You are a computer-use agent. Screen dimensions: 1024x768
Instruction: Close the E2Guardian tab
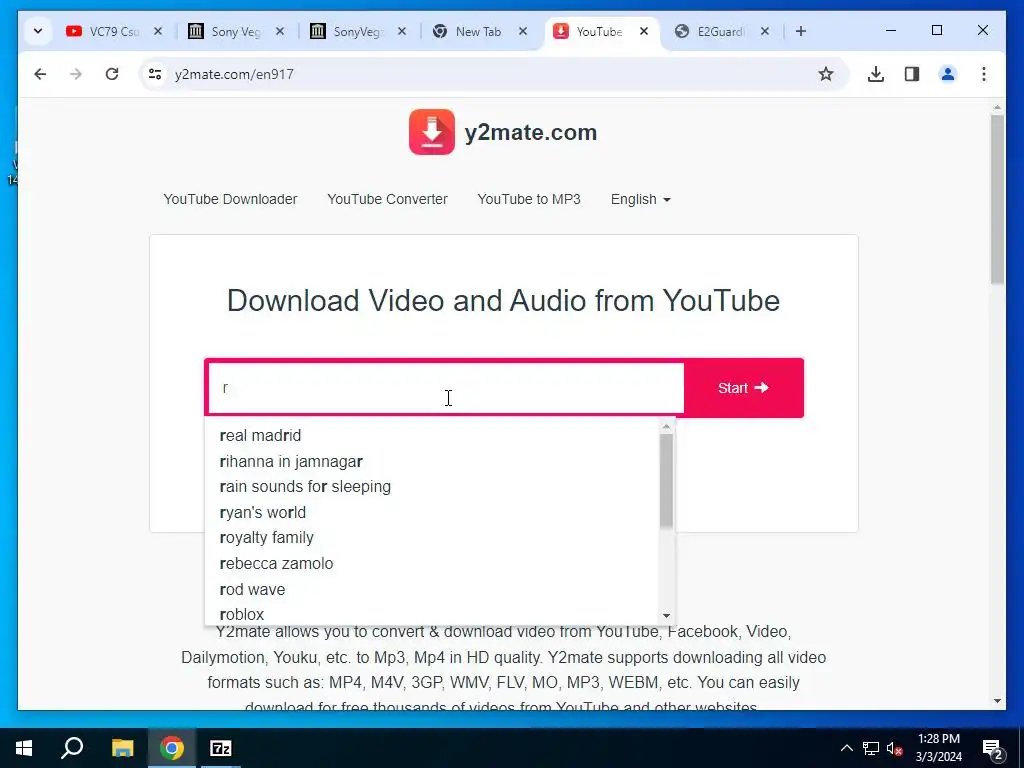[x=765, y=31]
